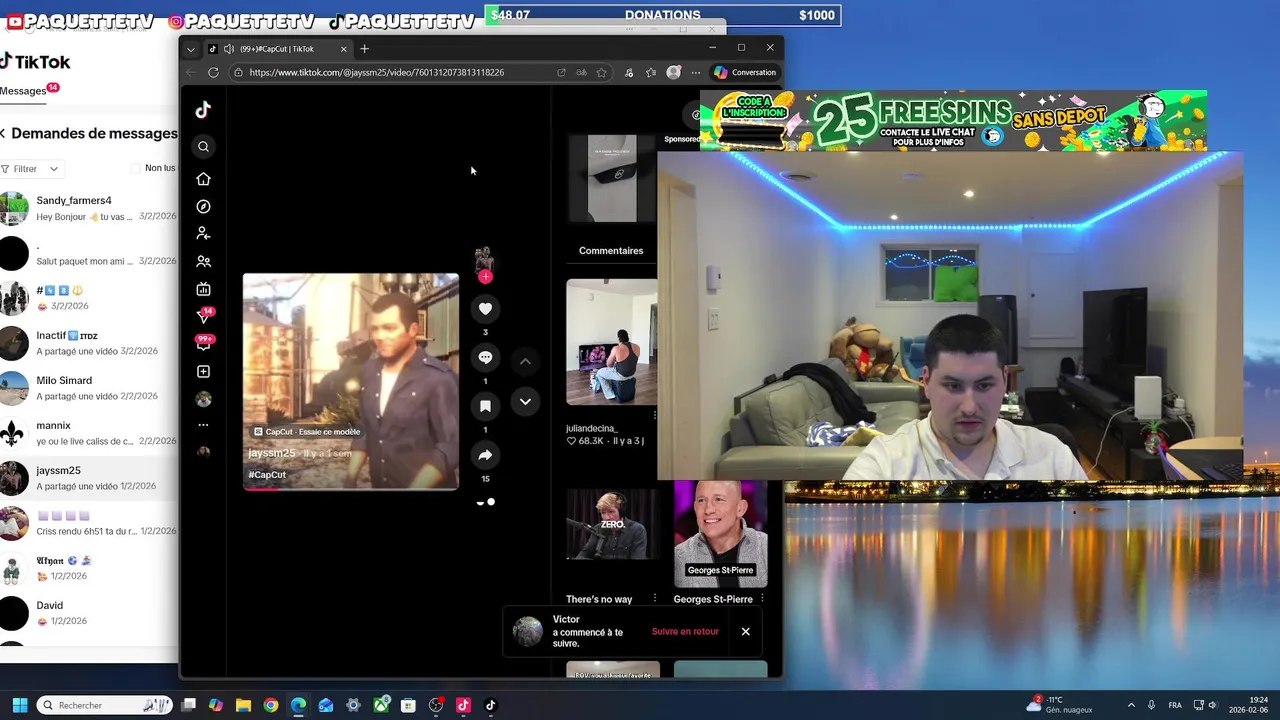Open the Windows Start menu
Screen dimensions: 1280x720
click(x=19, y=705)
